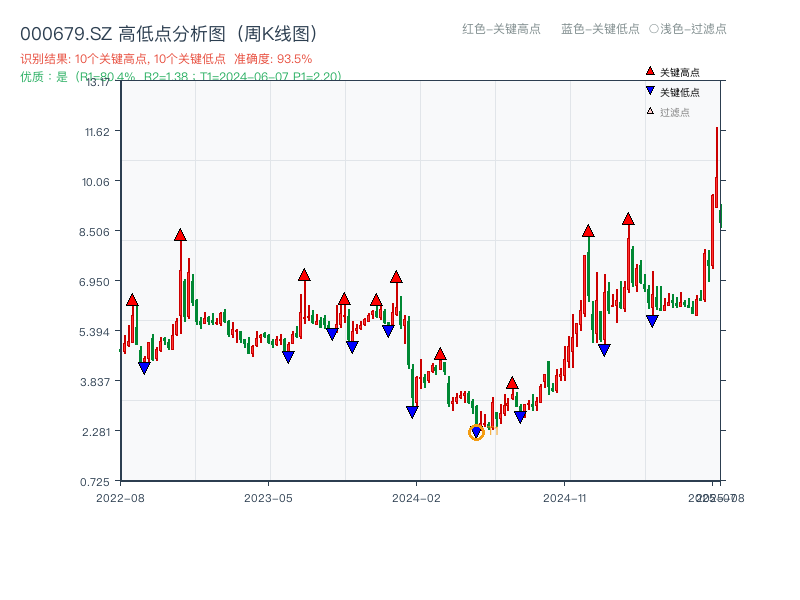
Task: Click the 2024-02 date label on x-axis
Action: pos(414,495)
